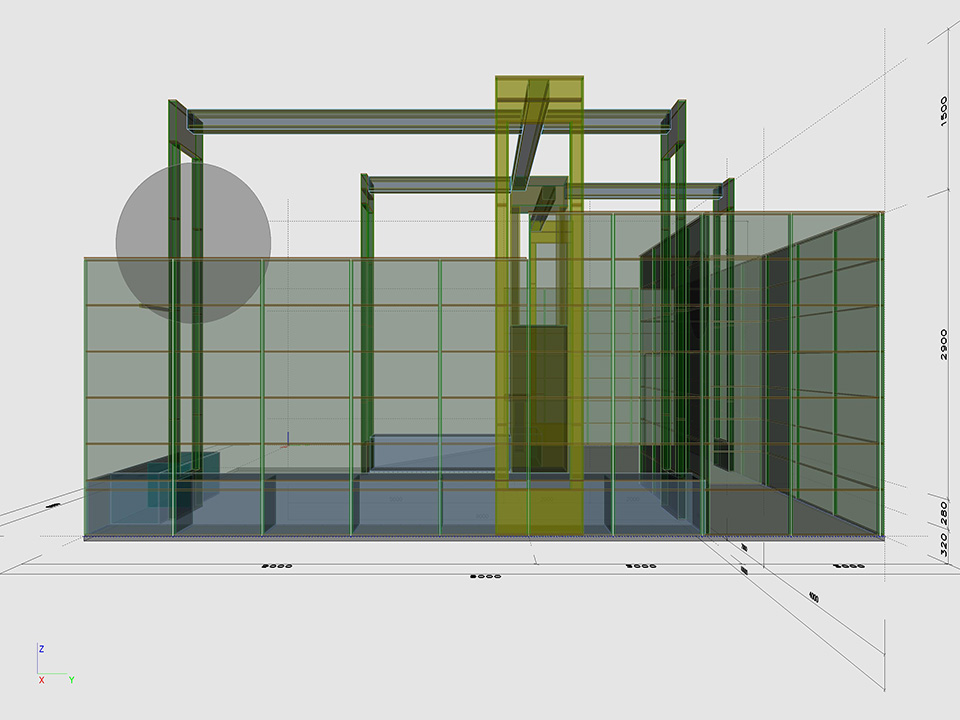Click the red X axis label
The width and height of the screenshot is (960, 720).
click(x=41, y=680)
